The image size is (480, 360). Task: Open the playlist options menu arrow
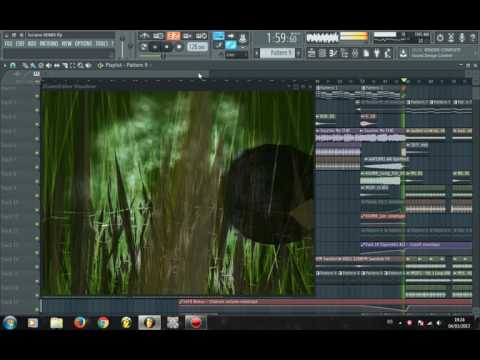pyautogui.click(x=5, y=66)
